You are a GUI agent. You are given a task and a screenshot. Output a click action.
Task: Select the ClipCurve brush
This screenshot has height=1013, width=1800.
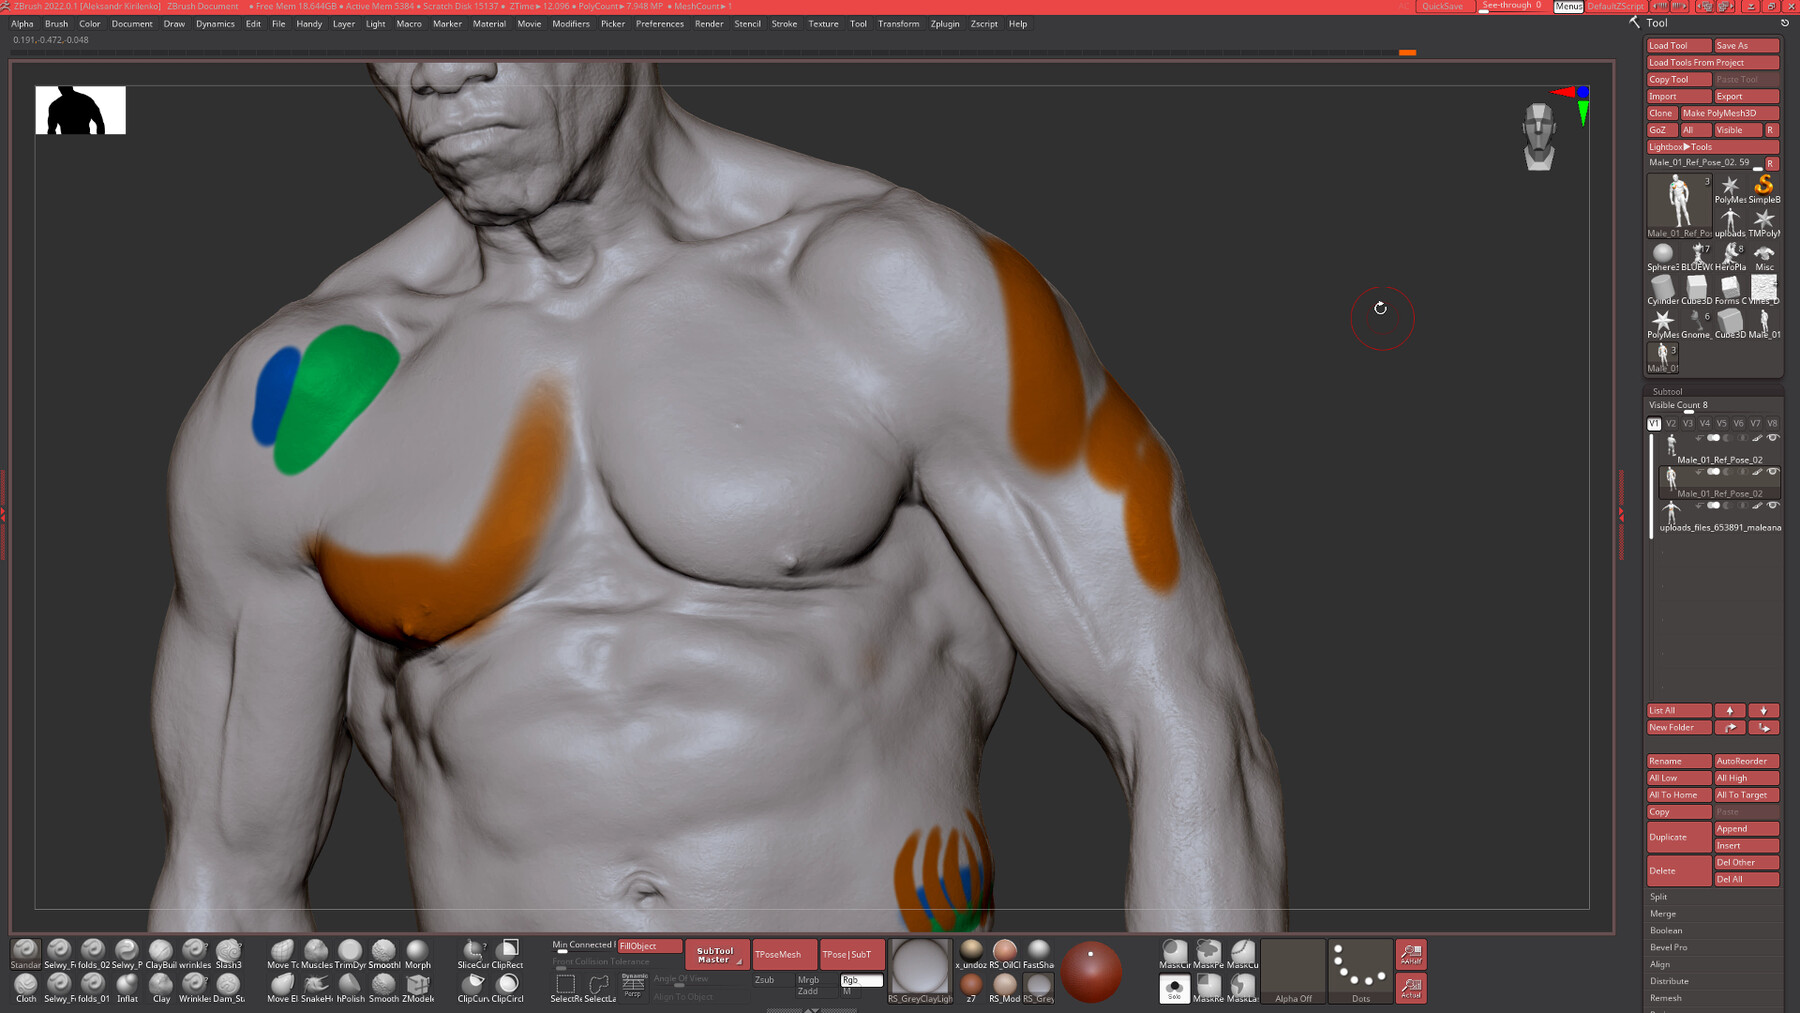473,985
